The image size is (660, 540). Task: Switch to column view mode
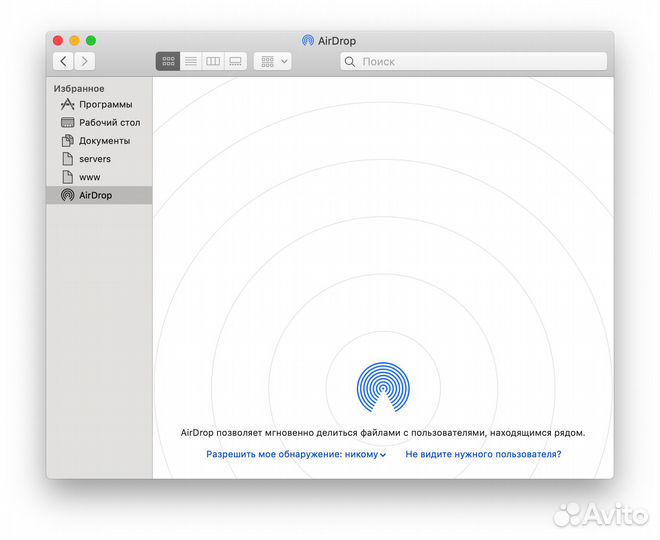coord(213,61)
